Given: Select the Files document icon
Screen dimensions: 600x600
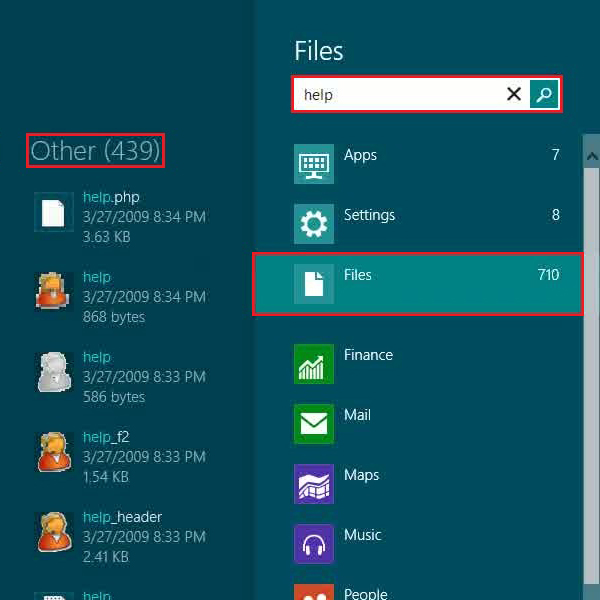Looking at the screenshot, I should tap(314, 284).
